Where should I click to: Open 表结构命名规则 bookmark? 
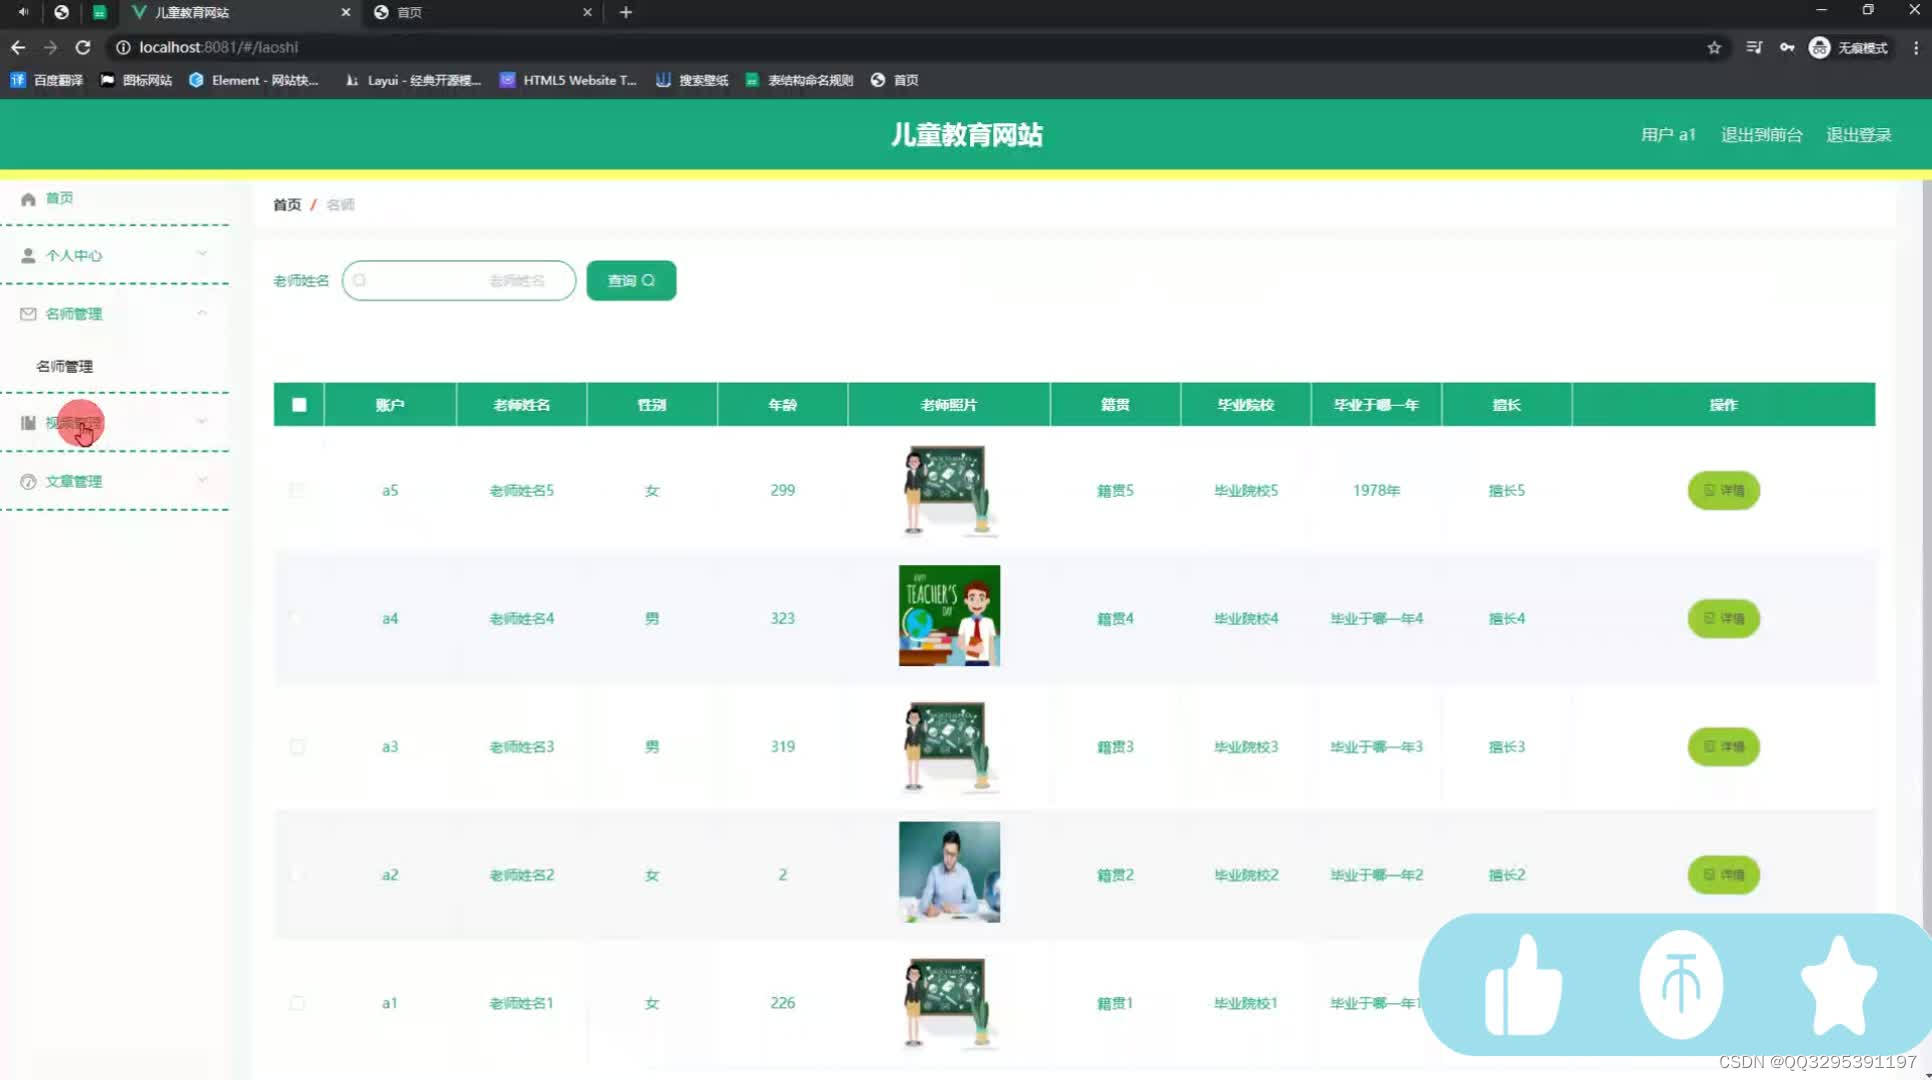[x=799, y=80]
